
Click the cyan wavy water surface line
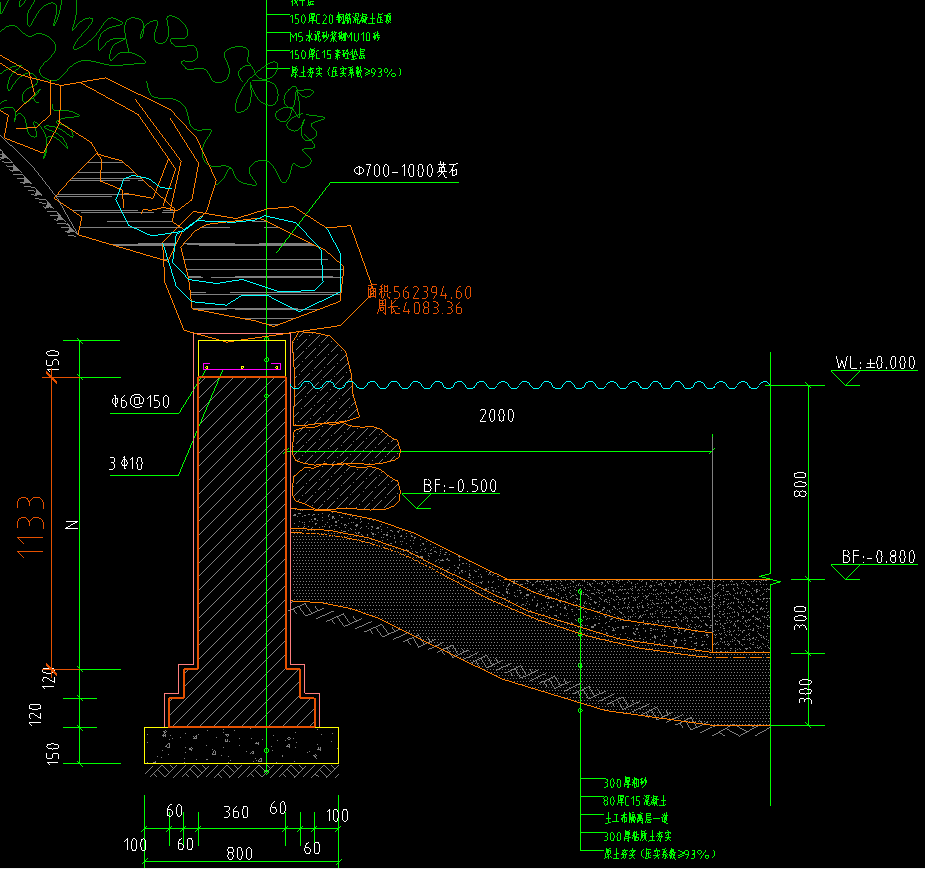coord(531,385)
